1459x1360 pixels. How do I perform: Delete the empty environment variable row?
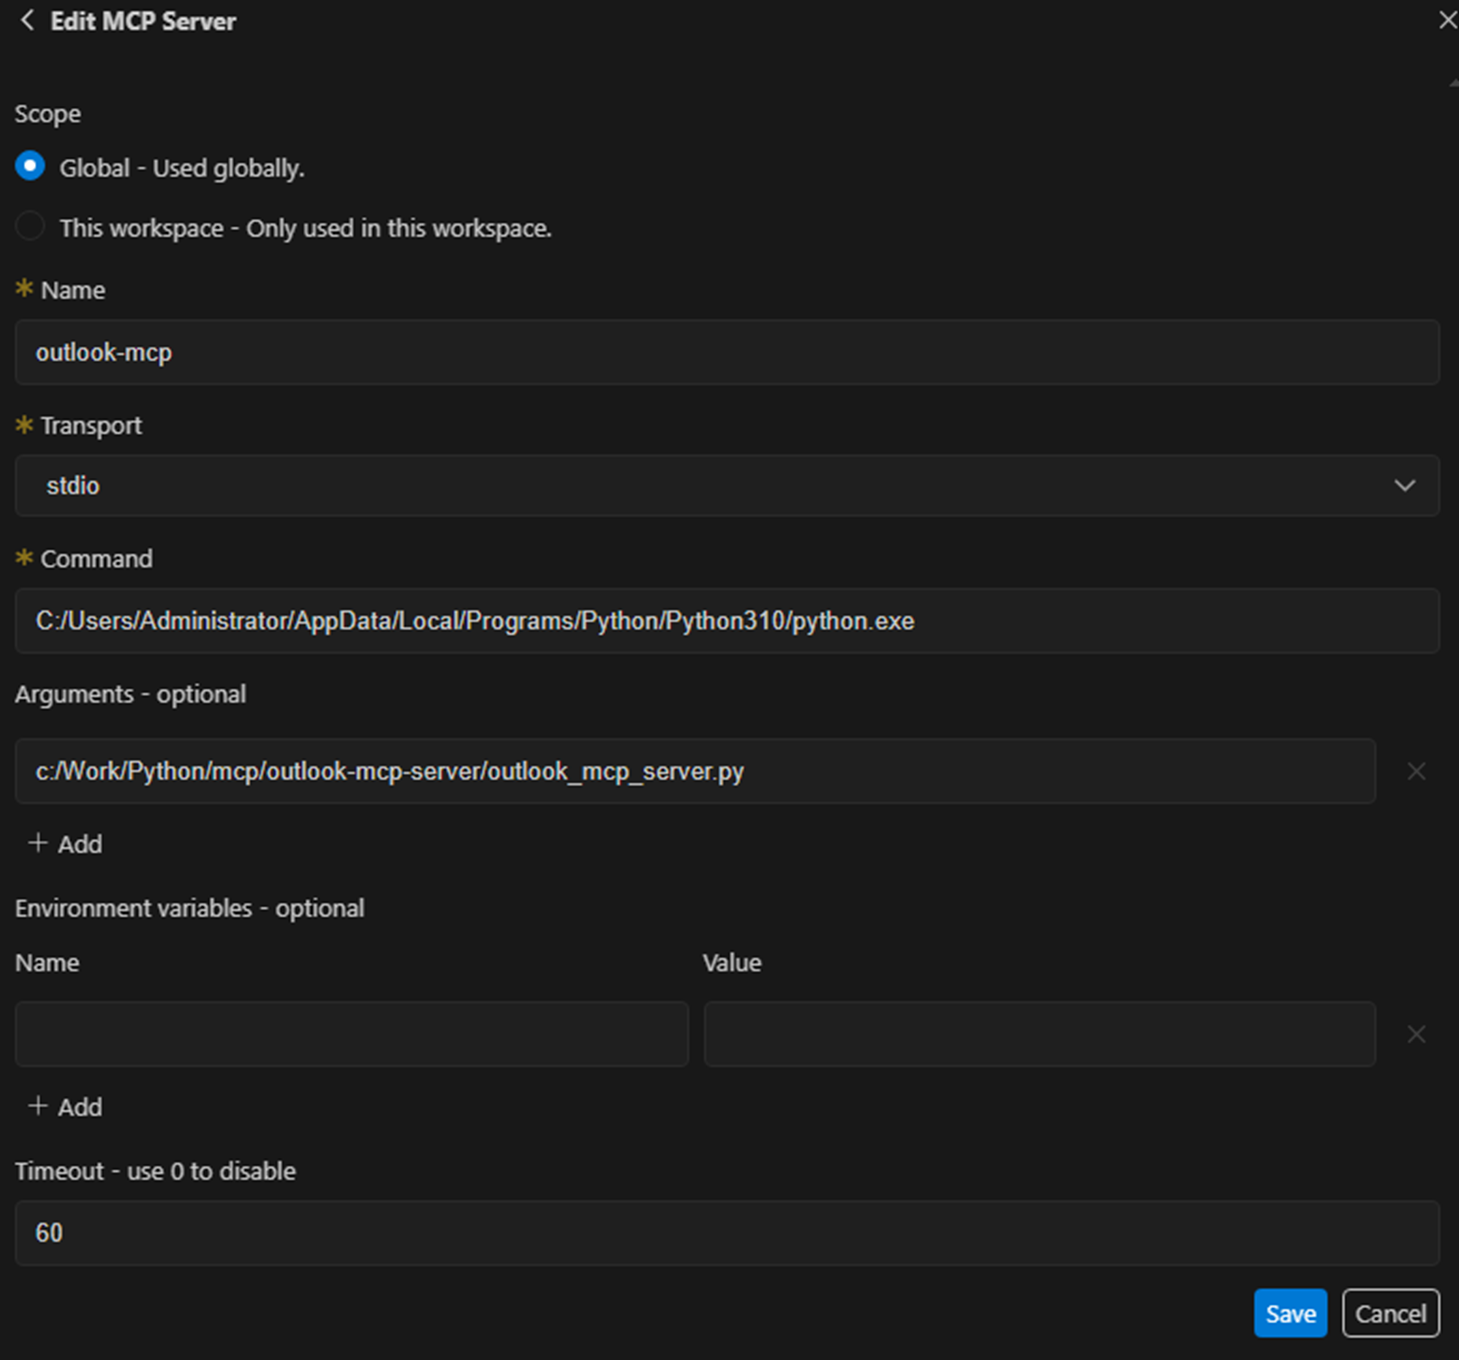1416,1034
